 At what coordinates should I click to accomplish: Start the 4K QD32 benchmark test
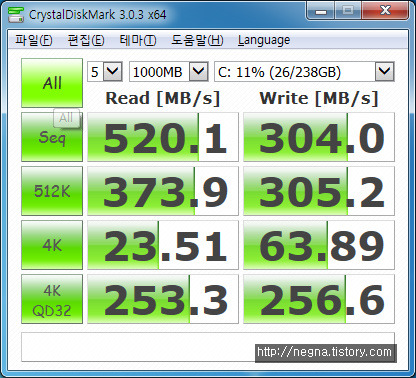(x=52, y=299)
